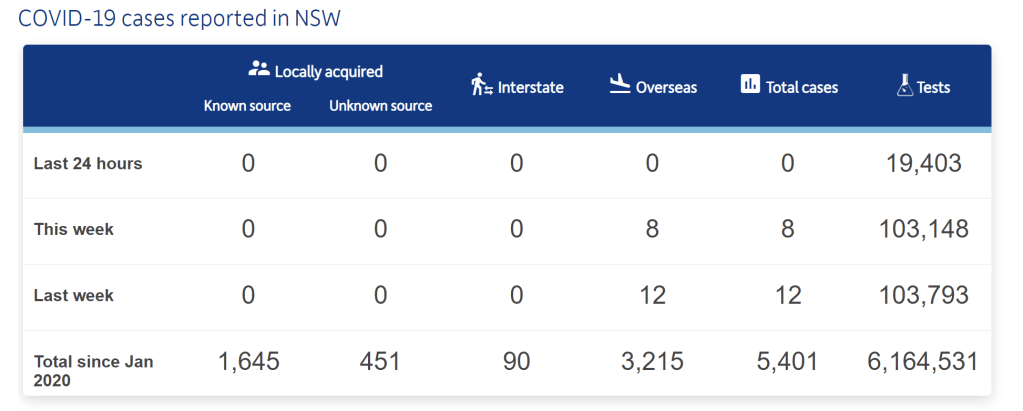The image size is (1023, 411).
Task: Click the Total cases bar chart icon
Action: (x=750, y=85)
